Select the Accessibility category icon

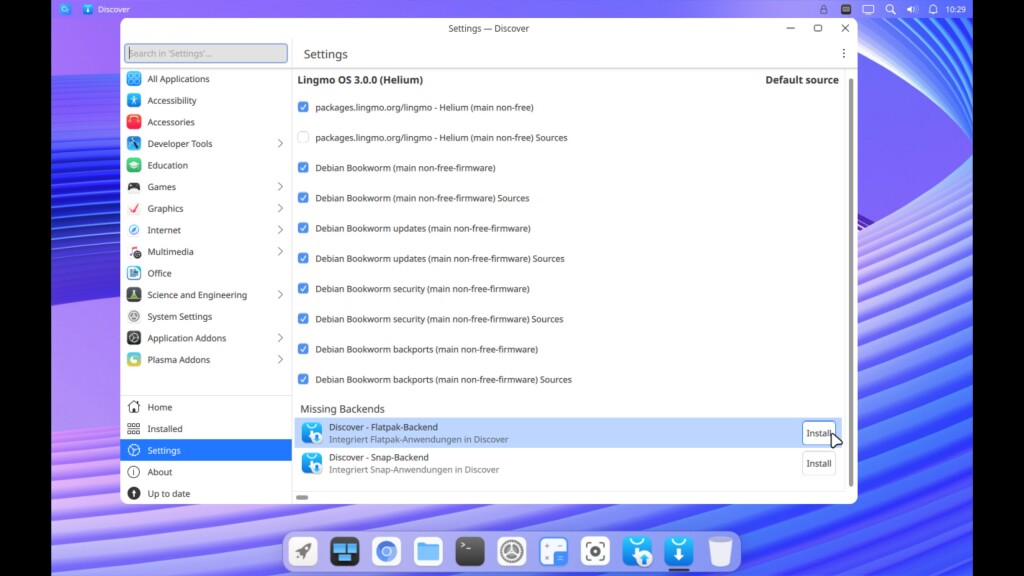[x=134, y=100]
